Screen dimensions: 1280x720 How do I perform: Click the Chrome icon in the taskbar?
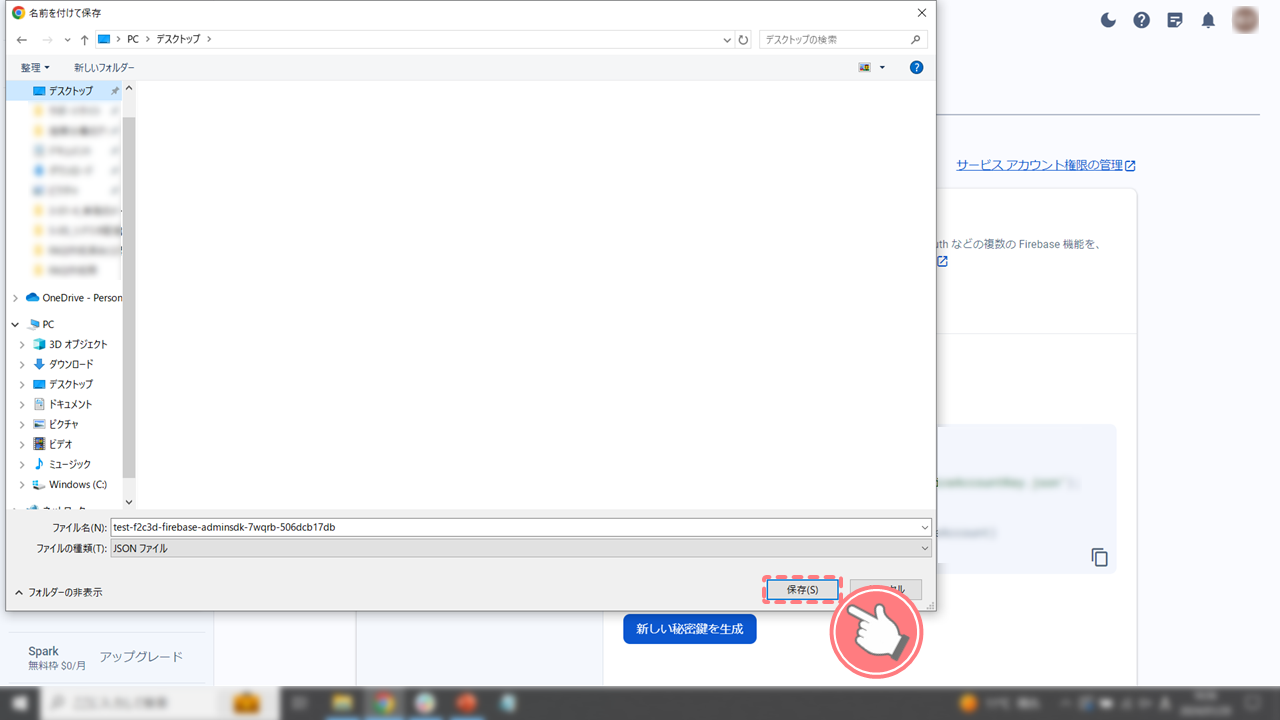383,703
